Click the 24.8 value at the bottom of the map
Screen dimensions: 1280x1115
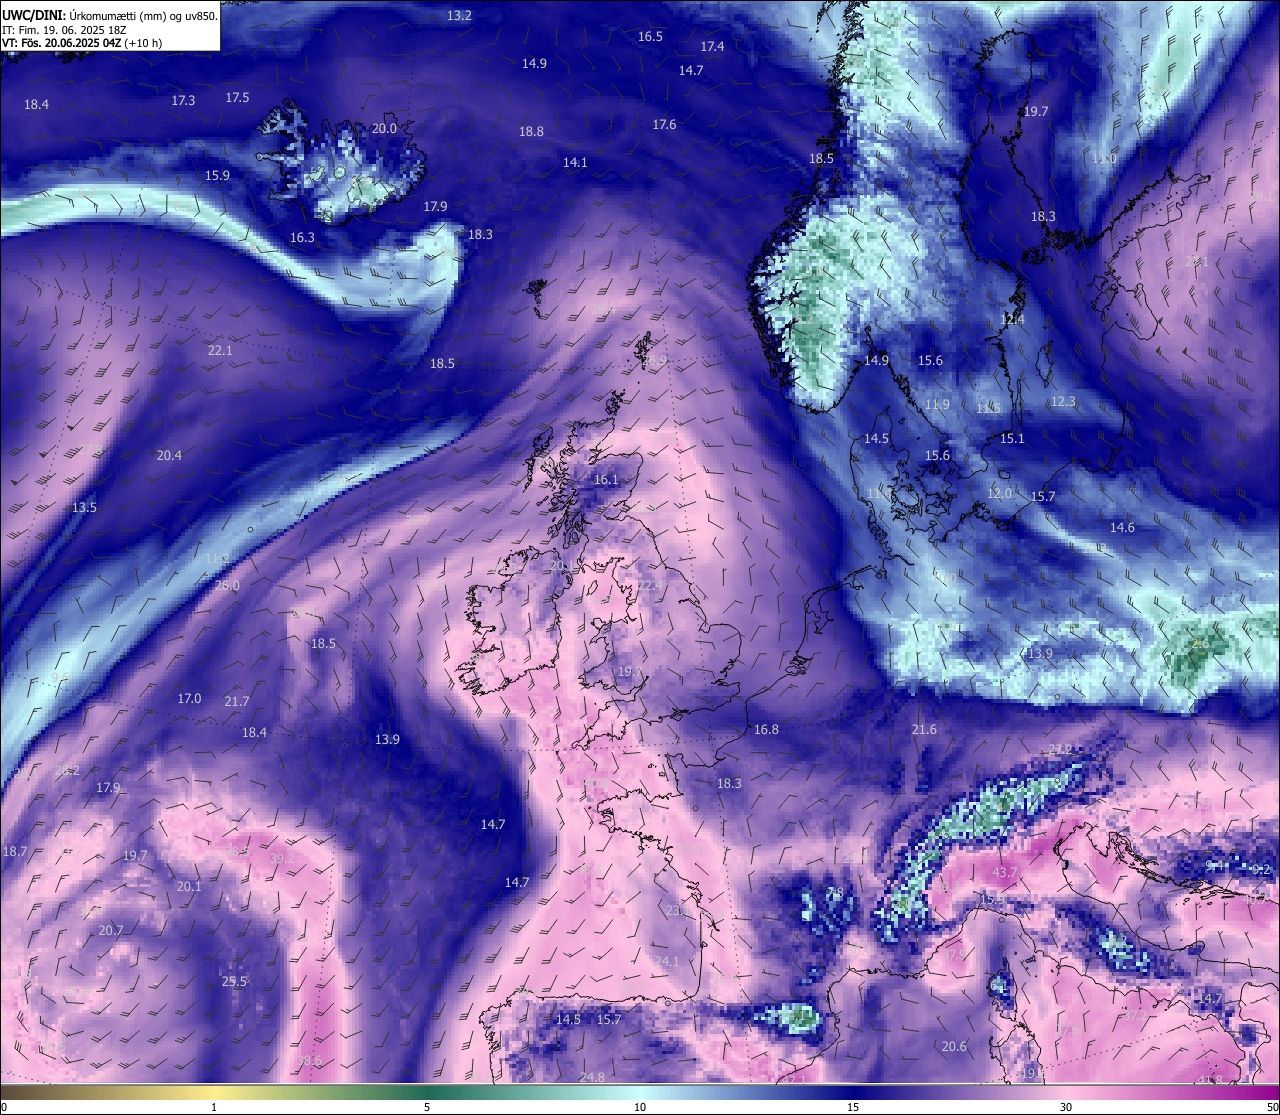(x=592, y=1077)
